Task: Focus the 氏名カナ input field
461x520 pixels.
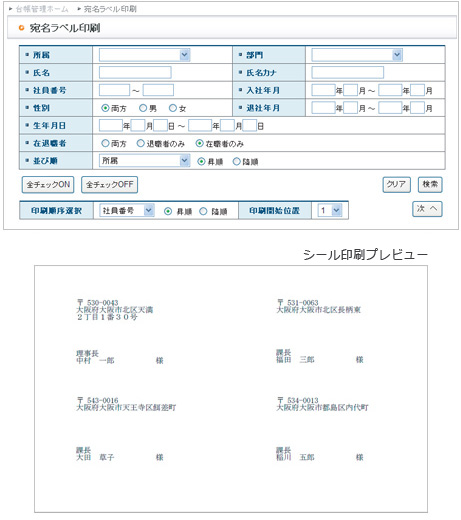Action: (x=347, y=72)
